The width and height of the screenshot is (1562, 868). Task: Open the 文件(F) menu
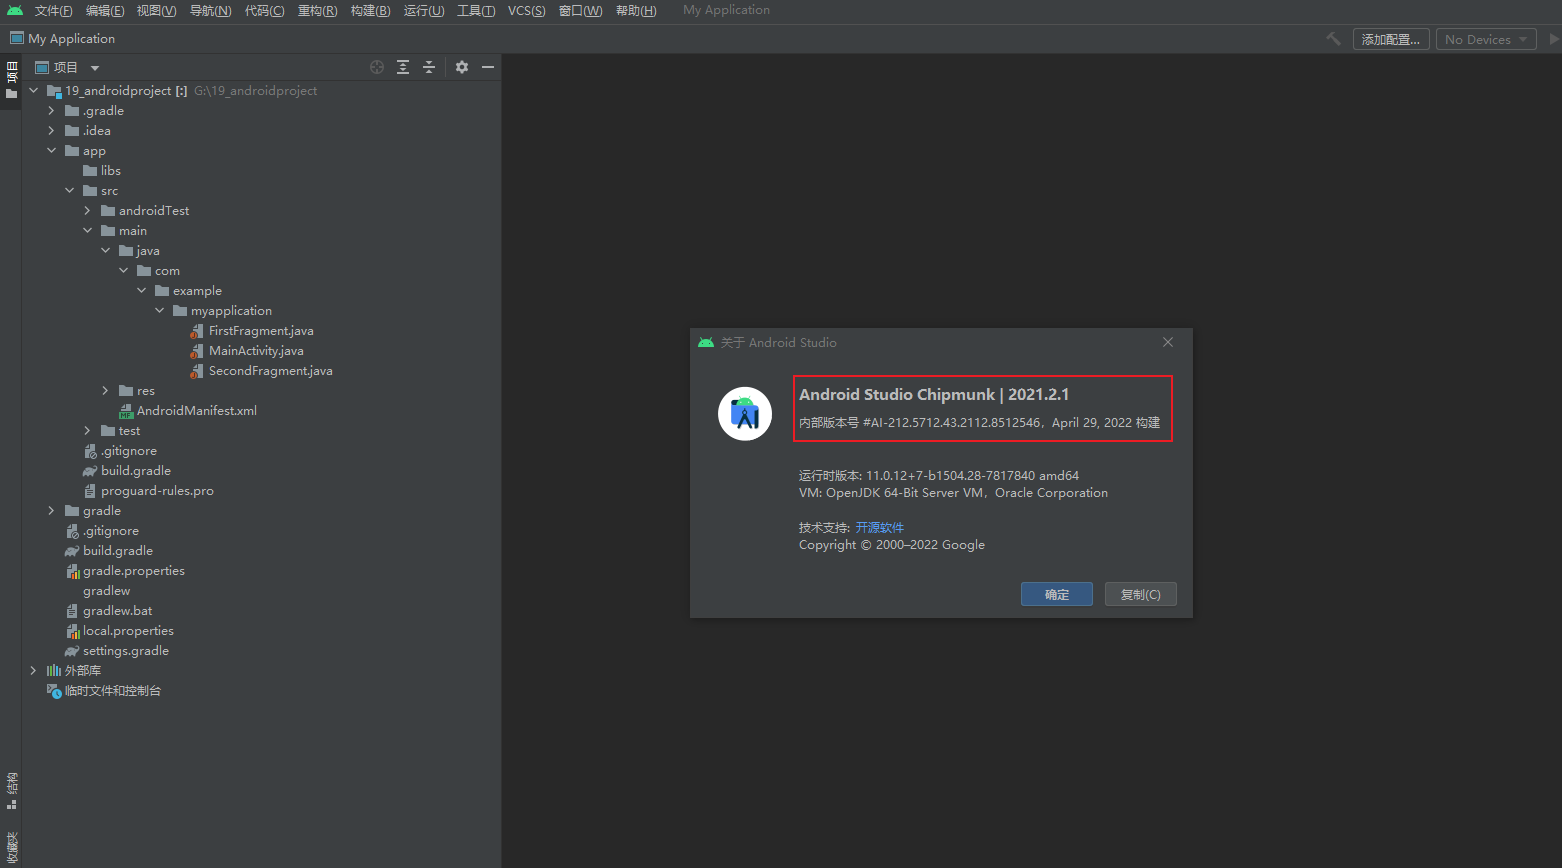click(x=53, y=10)
